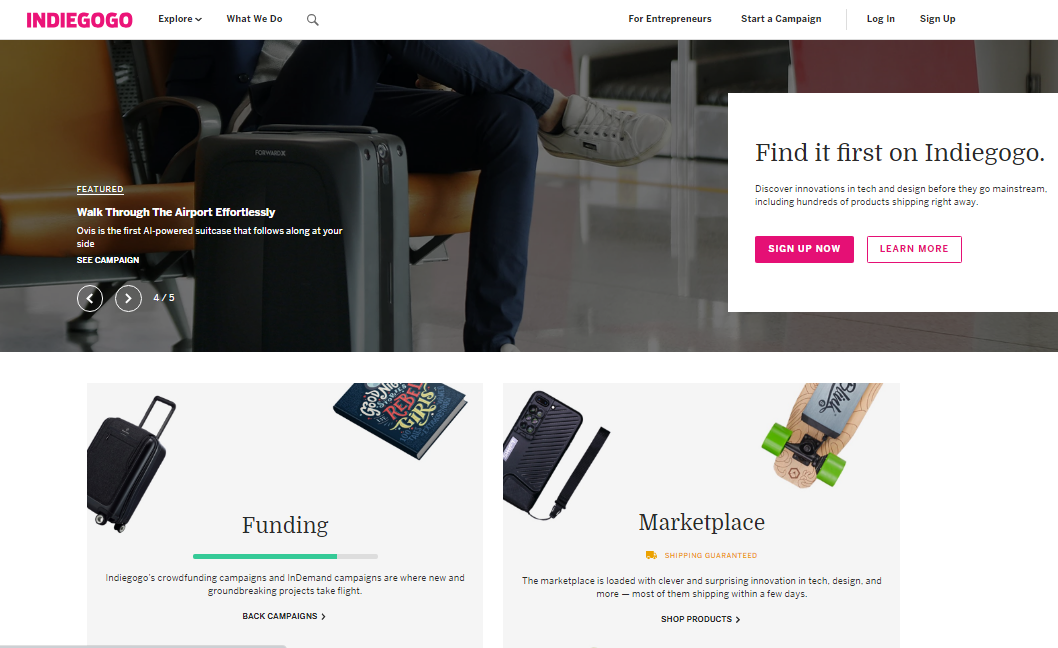Advance to next featured slide arrow
The height and width of the screenshot is (648, 1058).
128,298
